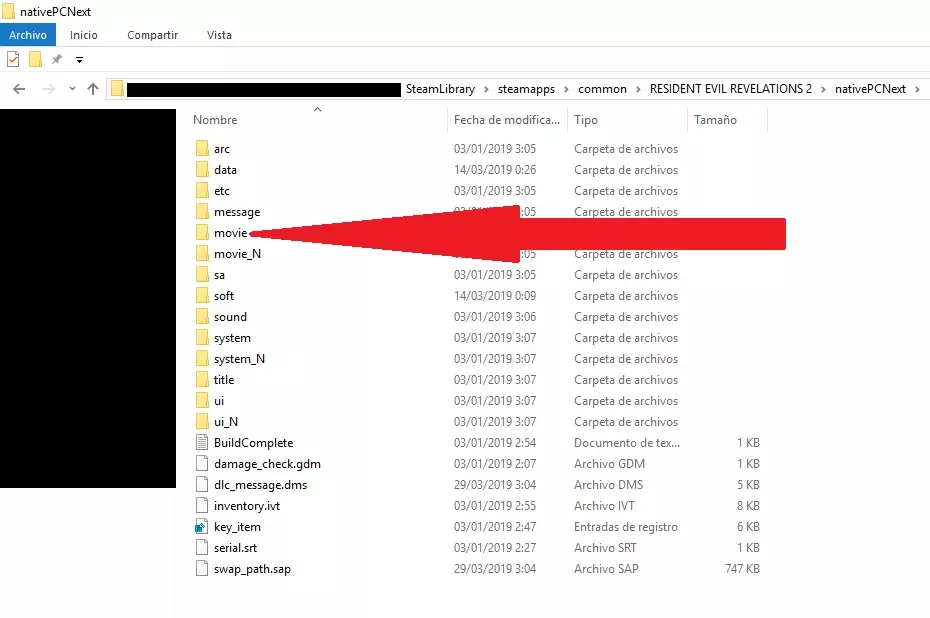This screenshot has height=618, width=930.
Task: Expand chevron after steamapps breadcrumb
Action: click(566, 90)
